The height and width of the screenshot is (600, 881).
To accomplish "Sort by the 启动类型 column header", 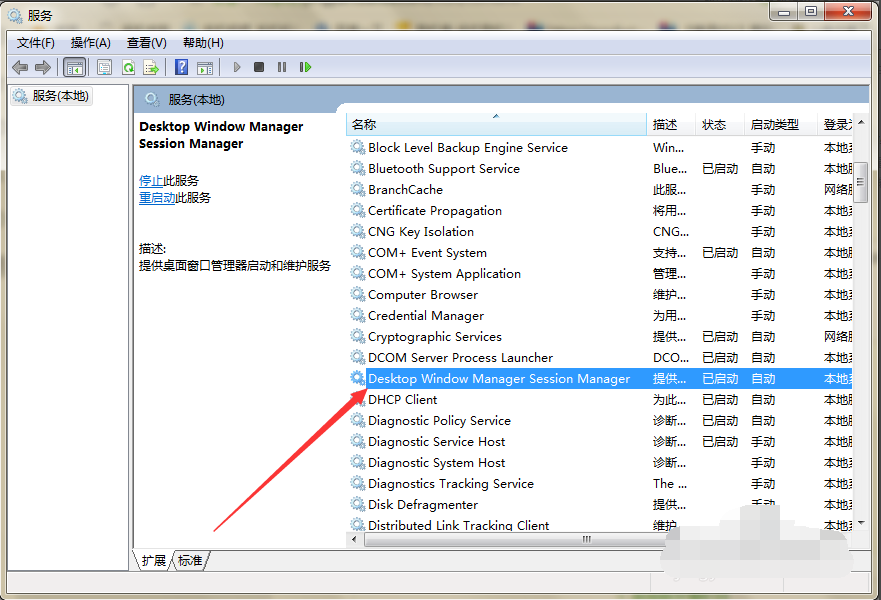I will point(775,125).
